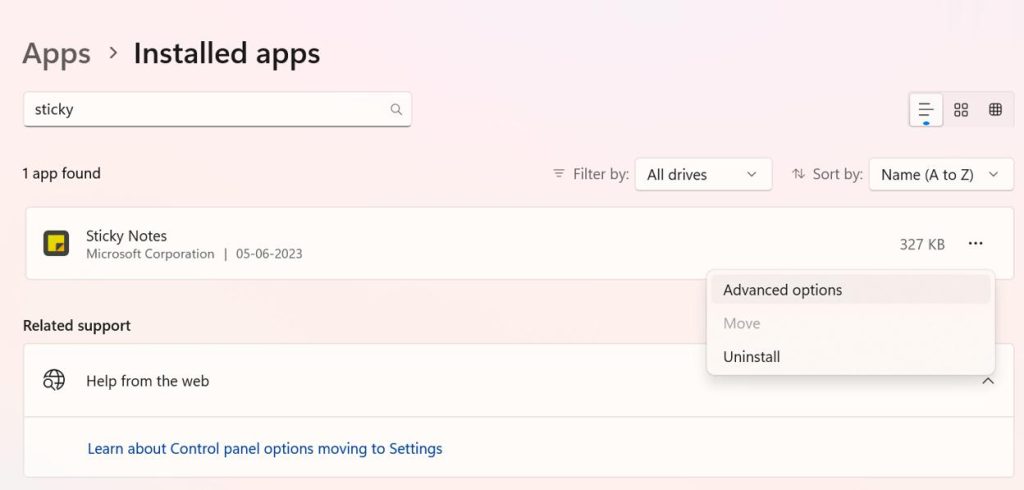This screenshot has width=1024, height=490.
Task: Go back to Apps breadcrumb
Action: (x=56, y=54)
